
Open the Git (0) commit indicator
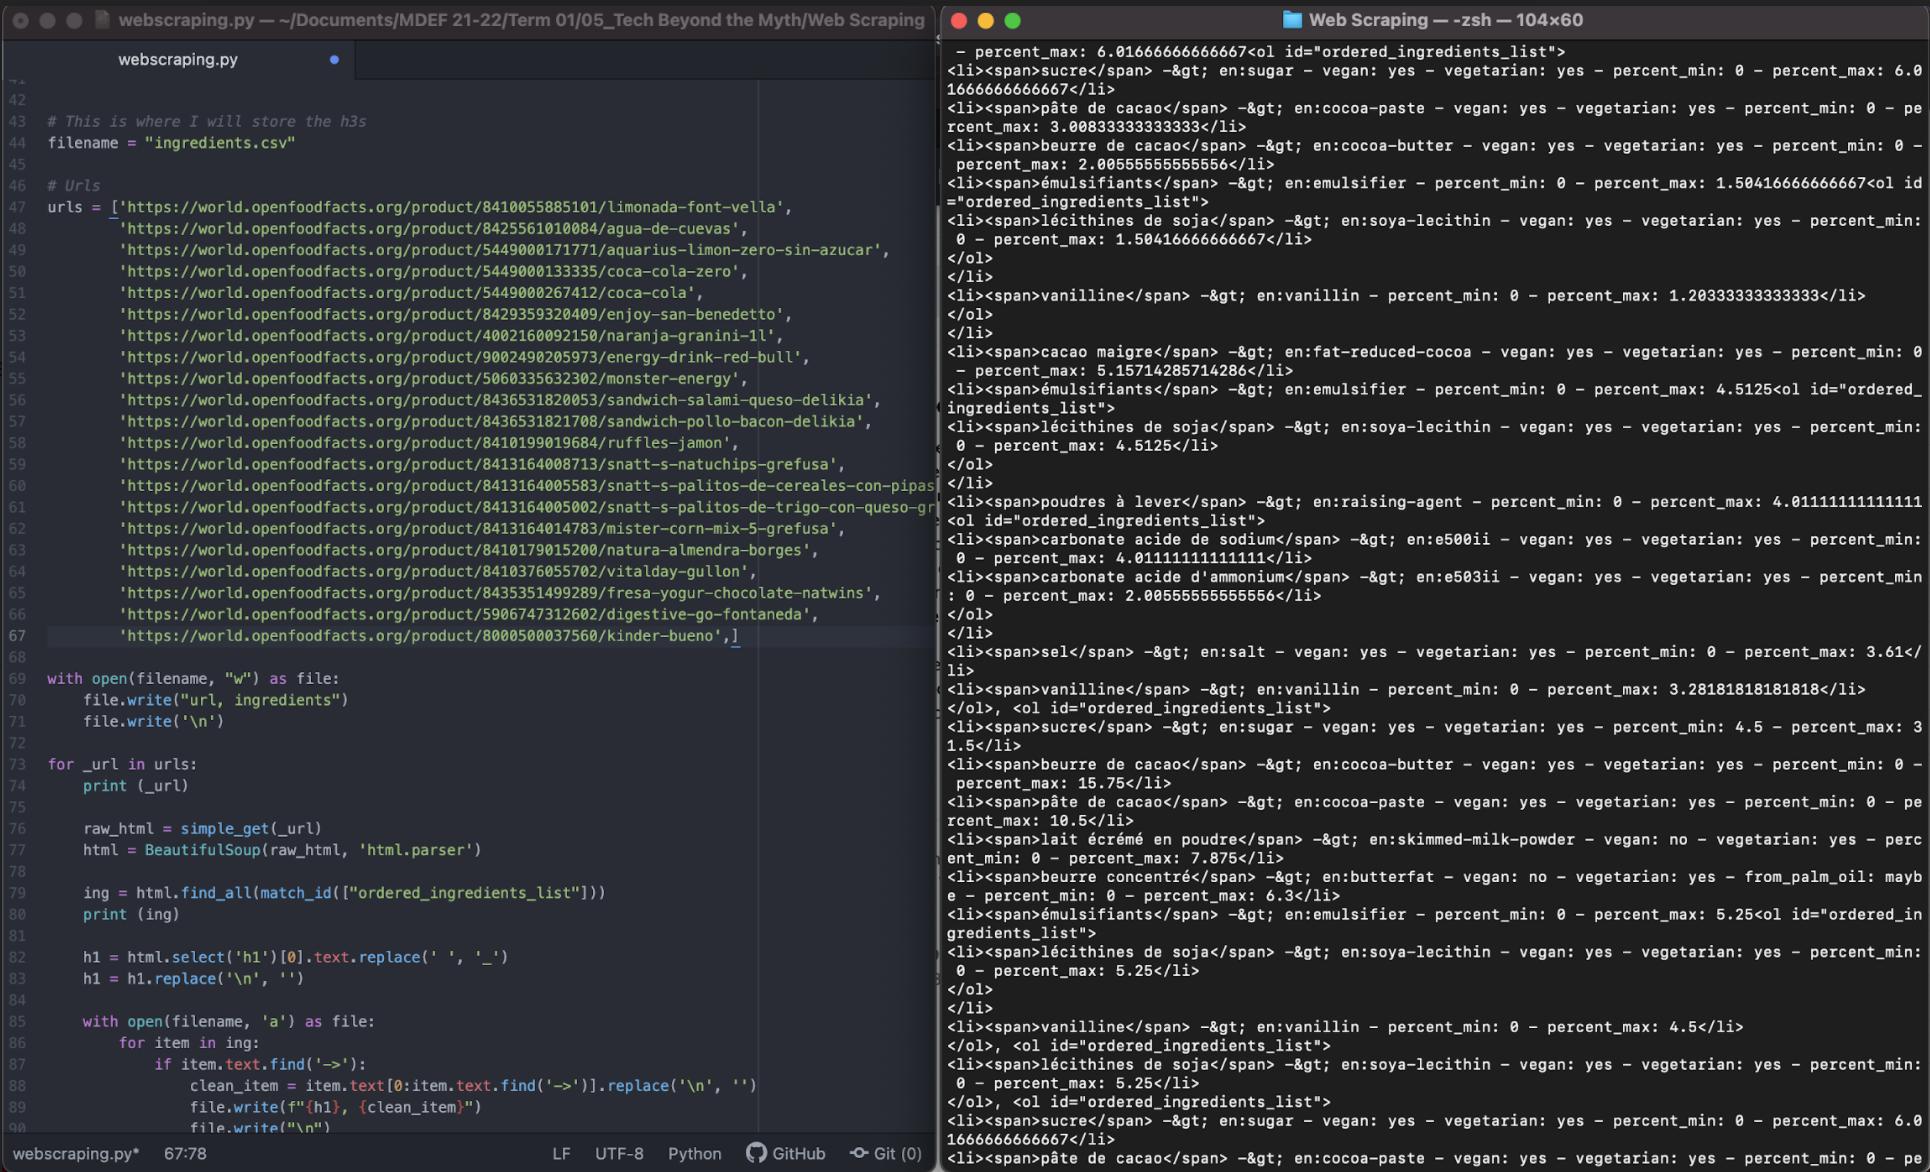click(886, 1153)
